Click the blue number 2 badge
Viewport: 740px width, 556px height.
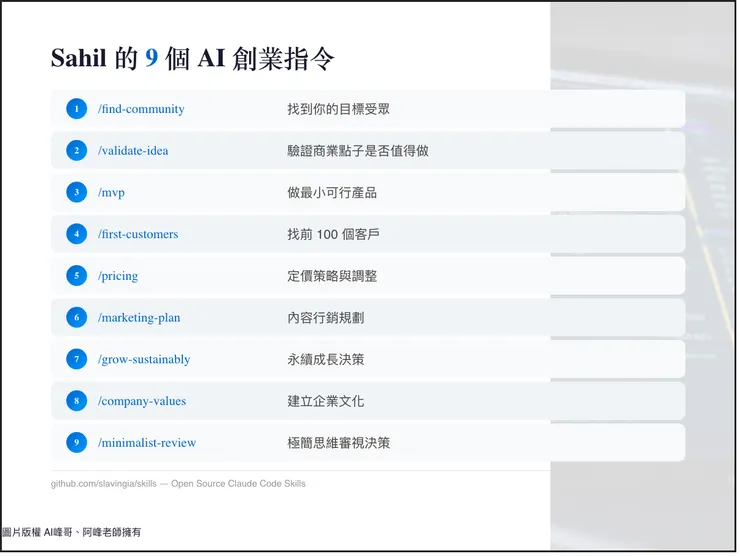[76, 151]
